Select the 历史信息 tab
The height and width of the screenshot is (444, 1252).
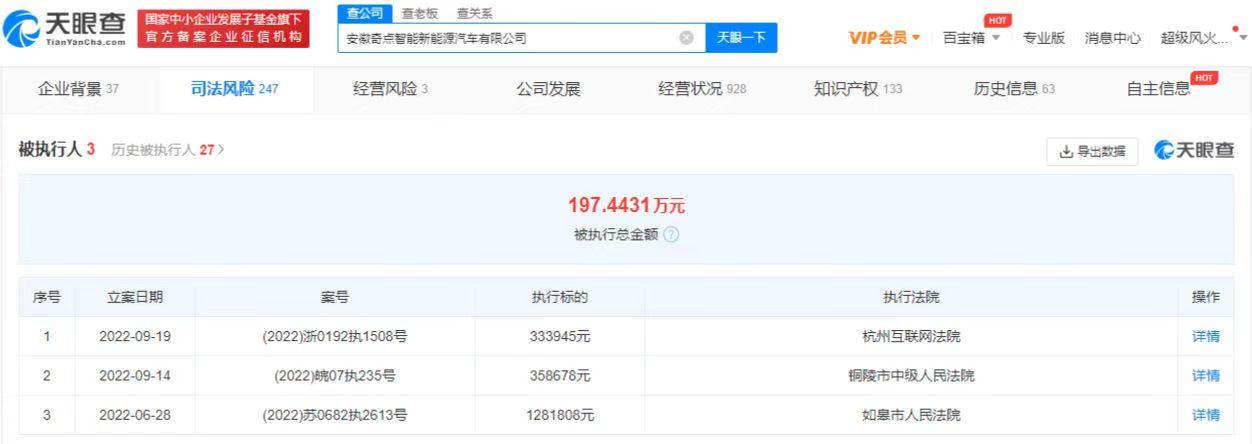1014,89
